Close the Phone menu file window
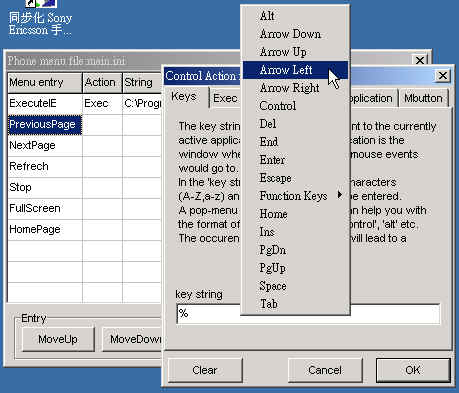This screenshot has width=459, height=393. point(420,60)
